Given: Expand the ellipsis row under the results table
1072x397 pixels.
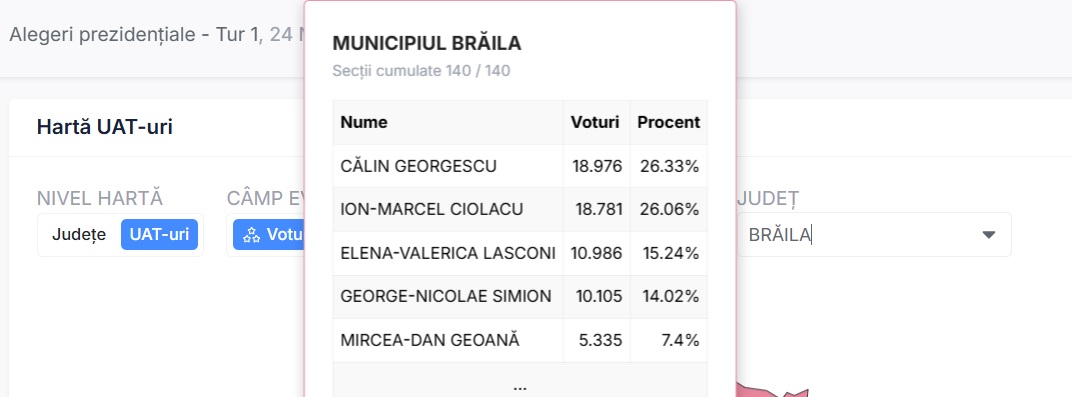Looking at the screenshot, I should (x=520, y=385).
